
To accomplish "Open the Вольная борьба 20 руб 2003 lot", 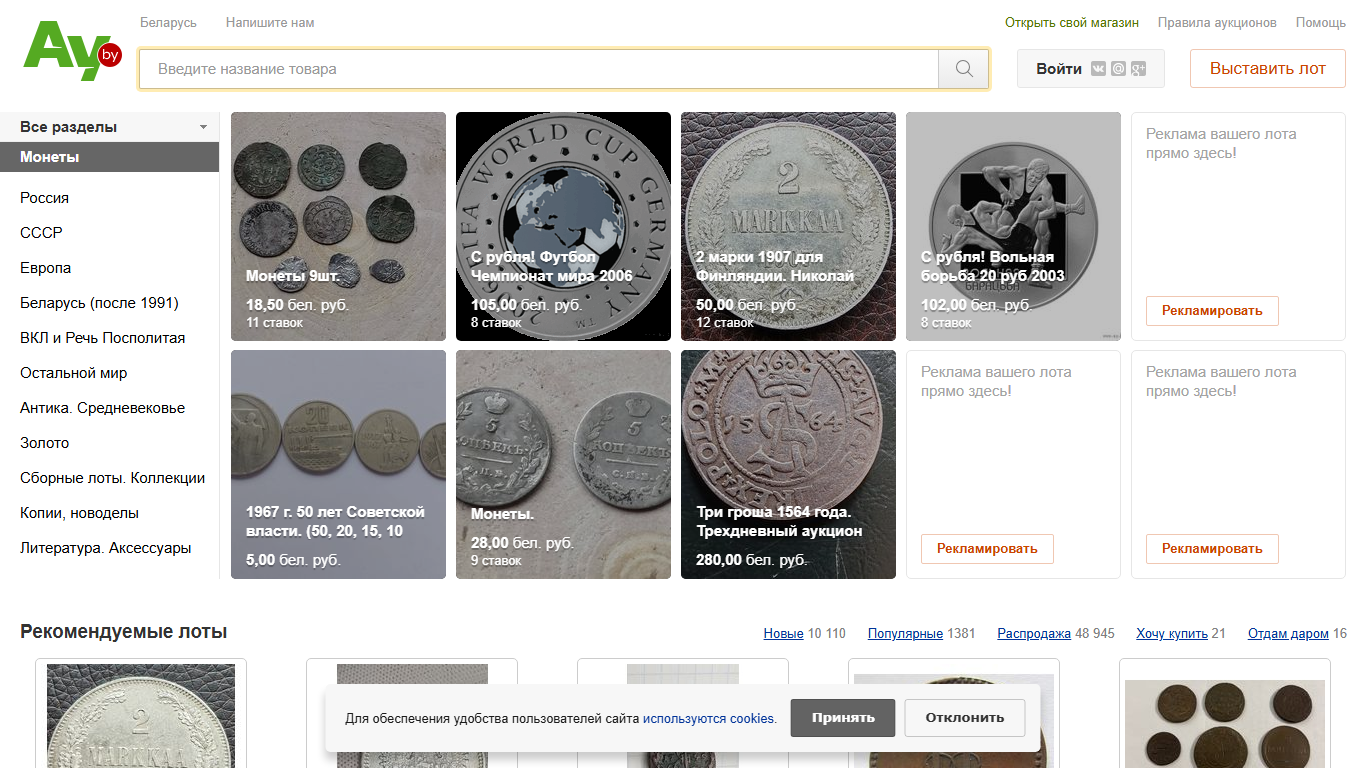I will (x=1013, y=226).
